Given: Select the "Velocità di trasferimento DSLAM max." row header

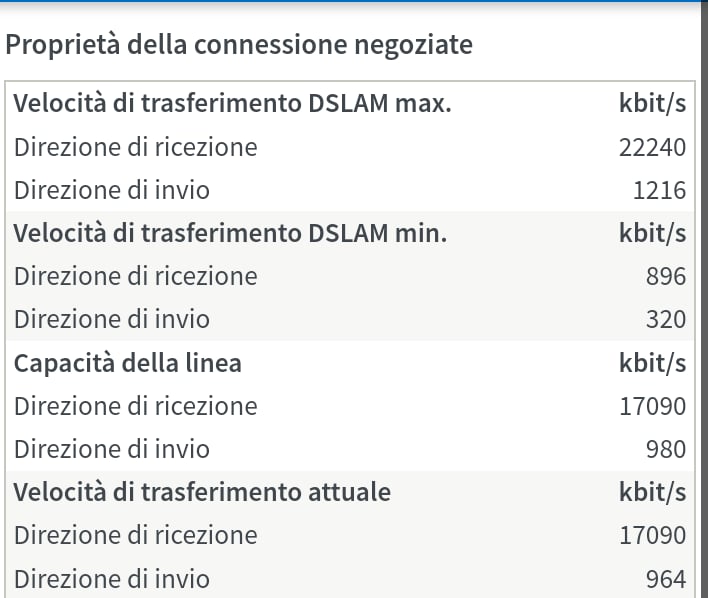Looking at the screenshot, I should point(232,104).
